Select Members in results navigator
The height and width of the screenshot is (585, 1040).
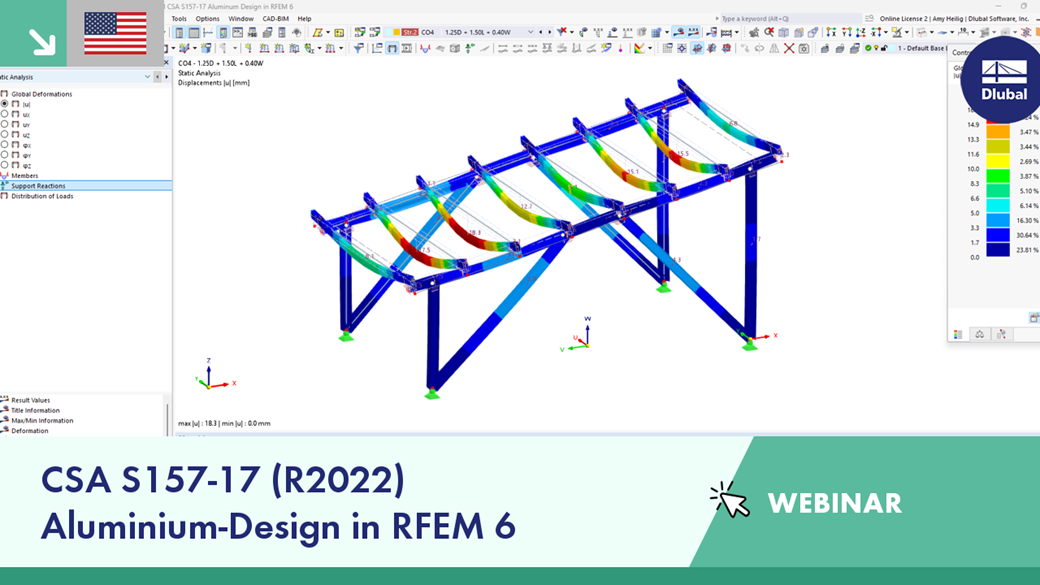click(25, 176)
